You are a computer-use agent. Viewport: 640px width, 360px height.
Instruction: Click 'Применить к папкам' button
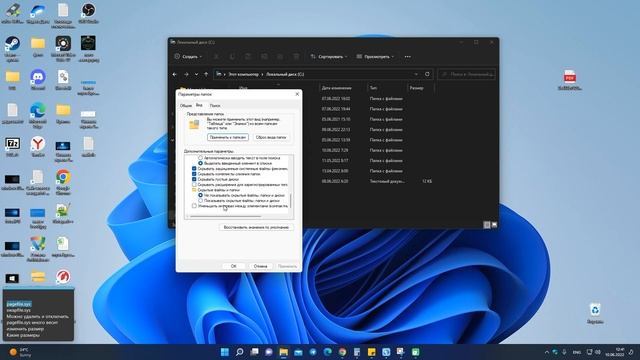pyautogui.click(x=228, y=137)
